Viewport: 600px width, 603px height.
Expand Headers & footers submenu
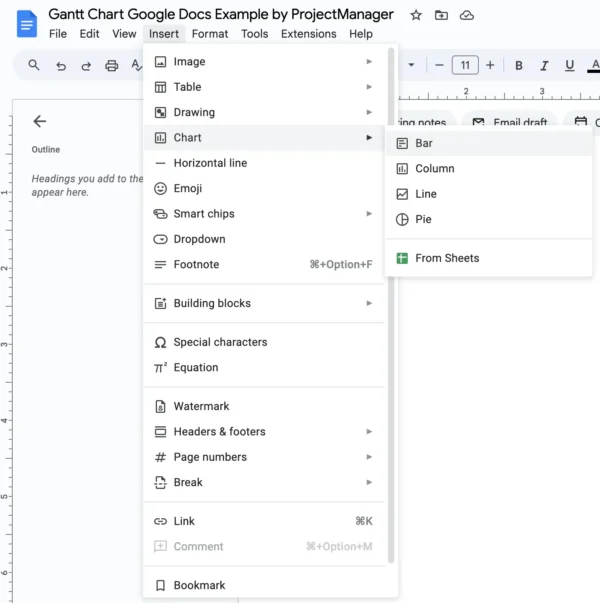[x=264, y=432]
